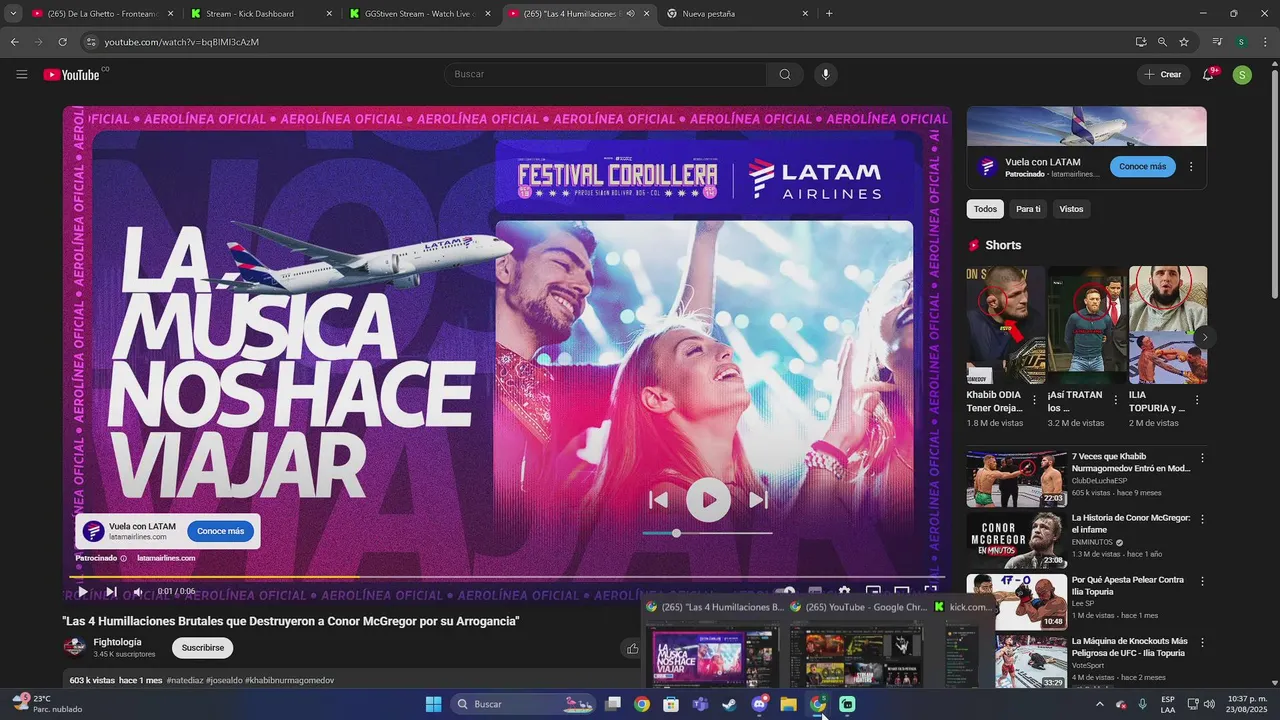Screen dimensions: 1280x720
Task: Open a new tab with plus button
Action: click(829, 14)
